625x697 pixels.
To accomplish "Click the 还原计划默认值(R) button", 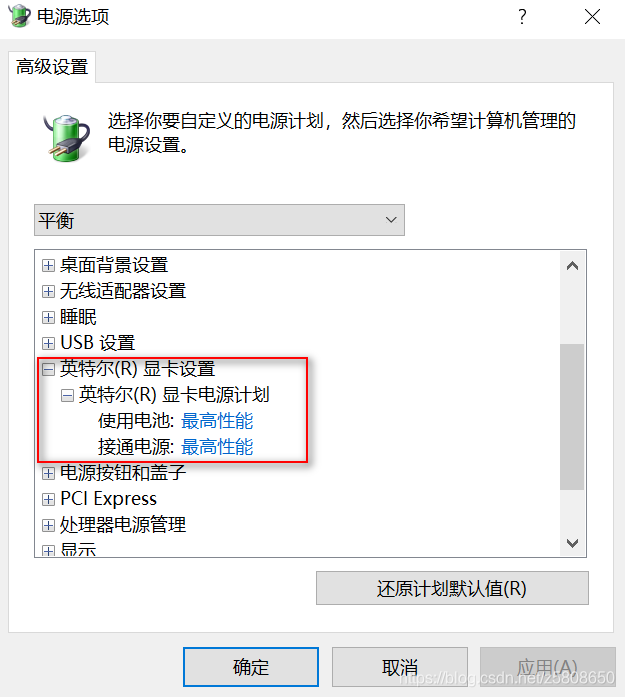I will 452,588.
